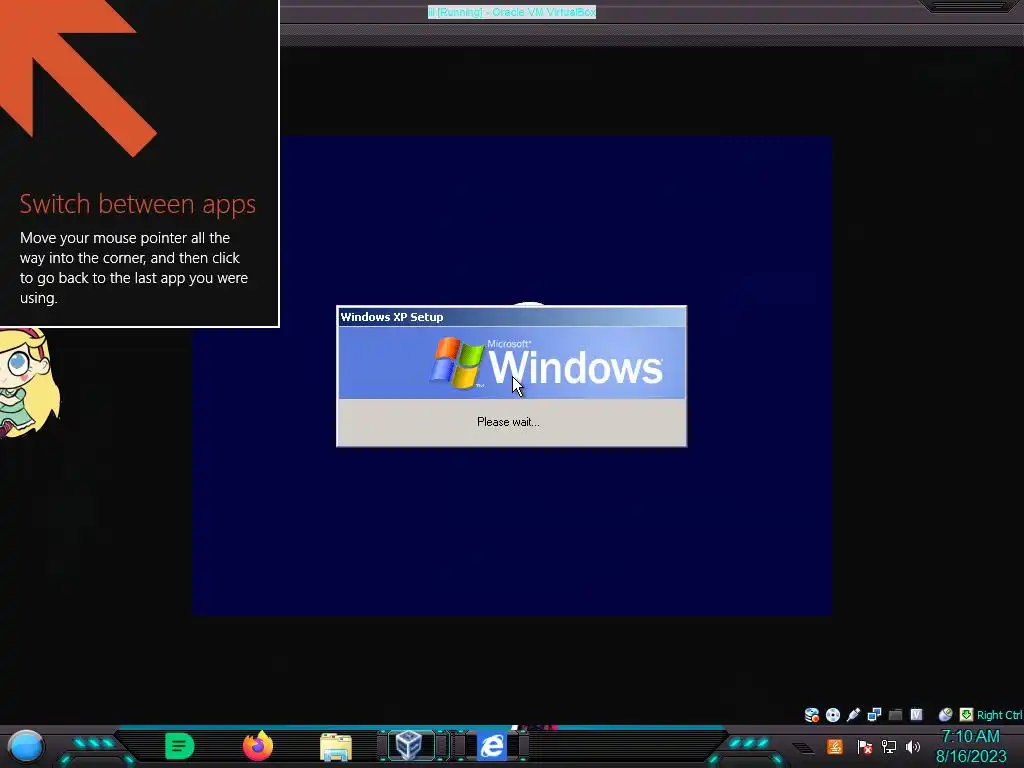Click the Oracle VM VirtualBox title bar
The image size is (1024, 768).
click(x=512, y=12)
